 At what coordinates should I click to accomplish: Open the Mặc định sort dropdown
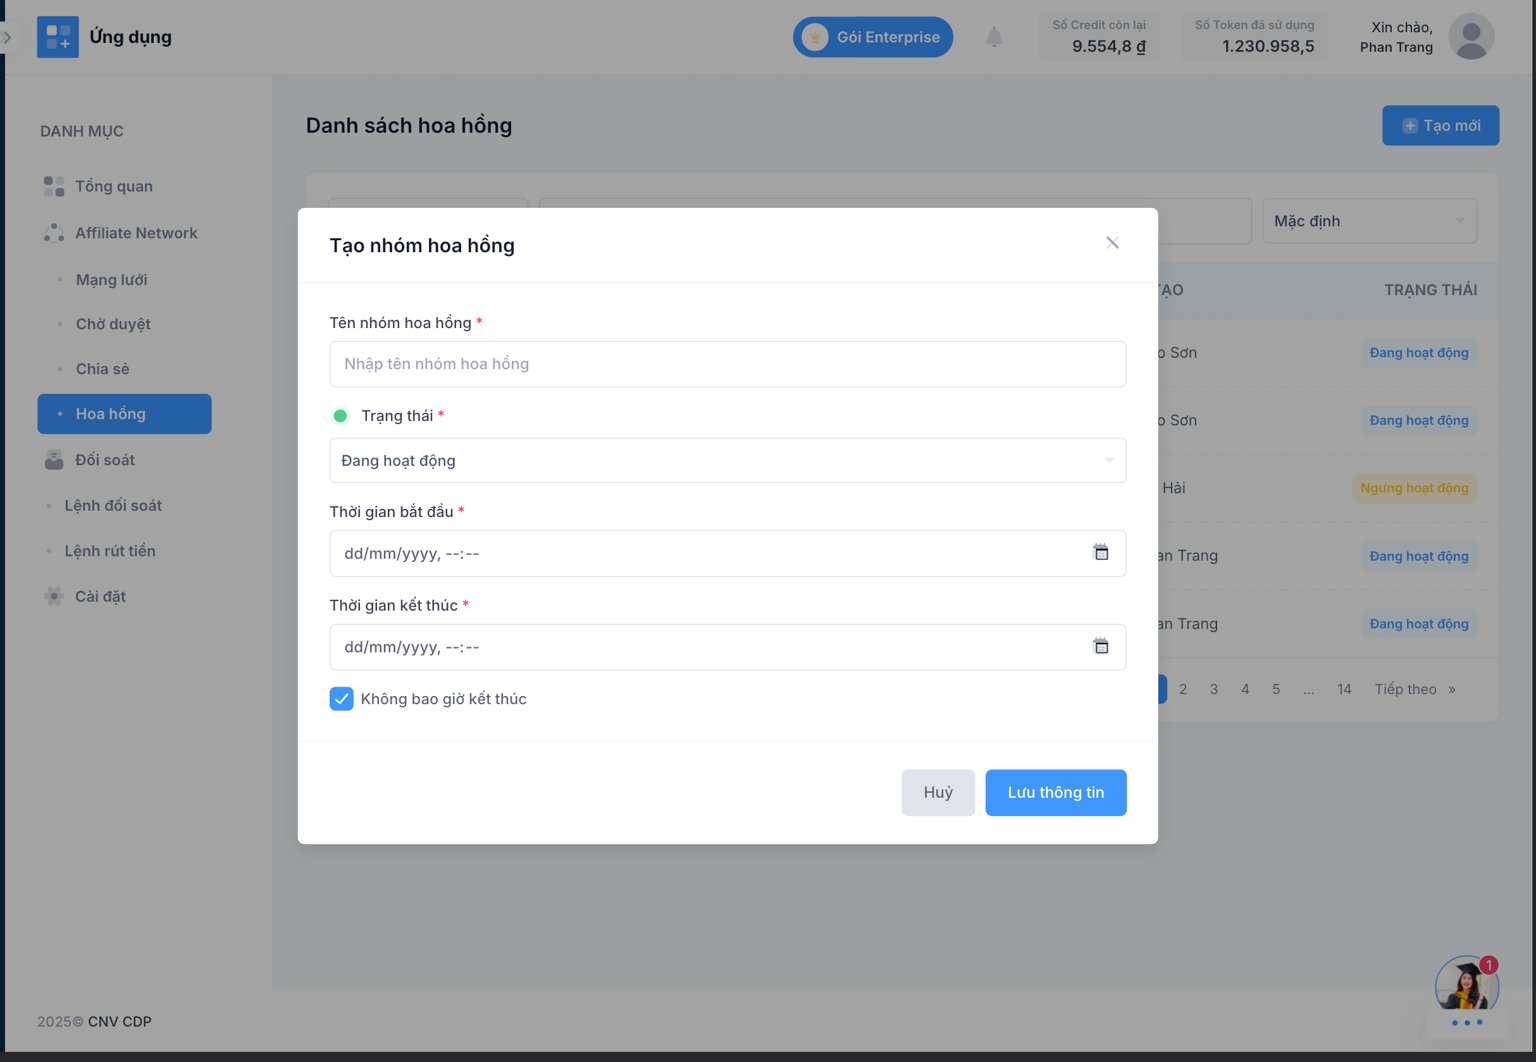tap(1368, 221)
